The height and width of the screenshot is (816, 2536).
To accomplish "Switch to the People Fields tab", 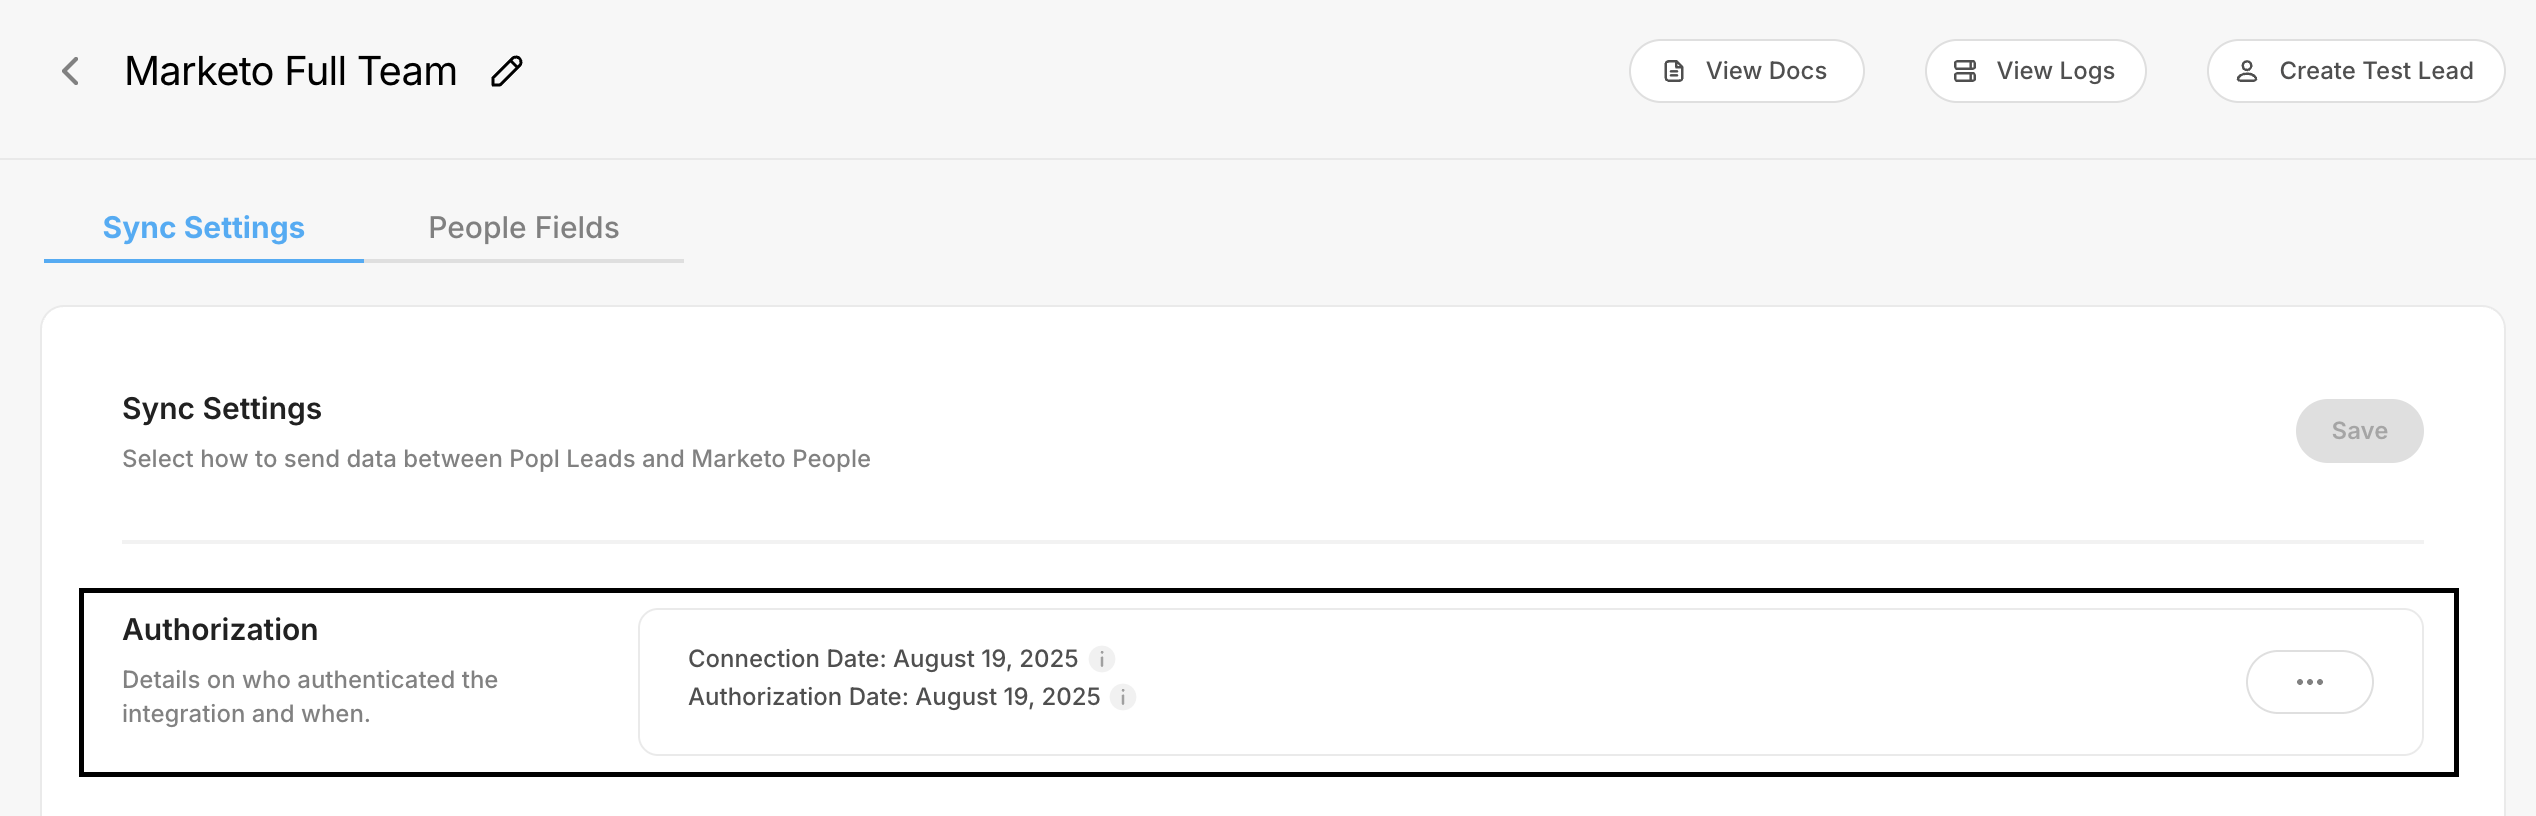I will click(523, 228).
